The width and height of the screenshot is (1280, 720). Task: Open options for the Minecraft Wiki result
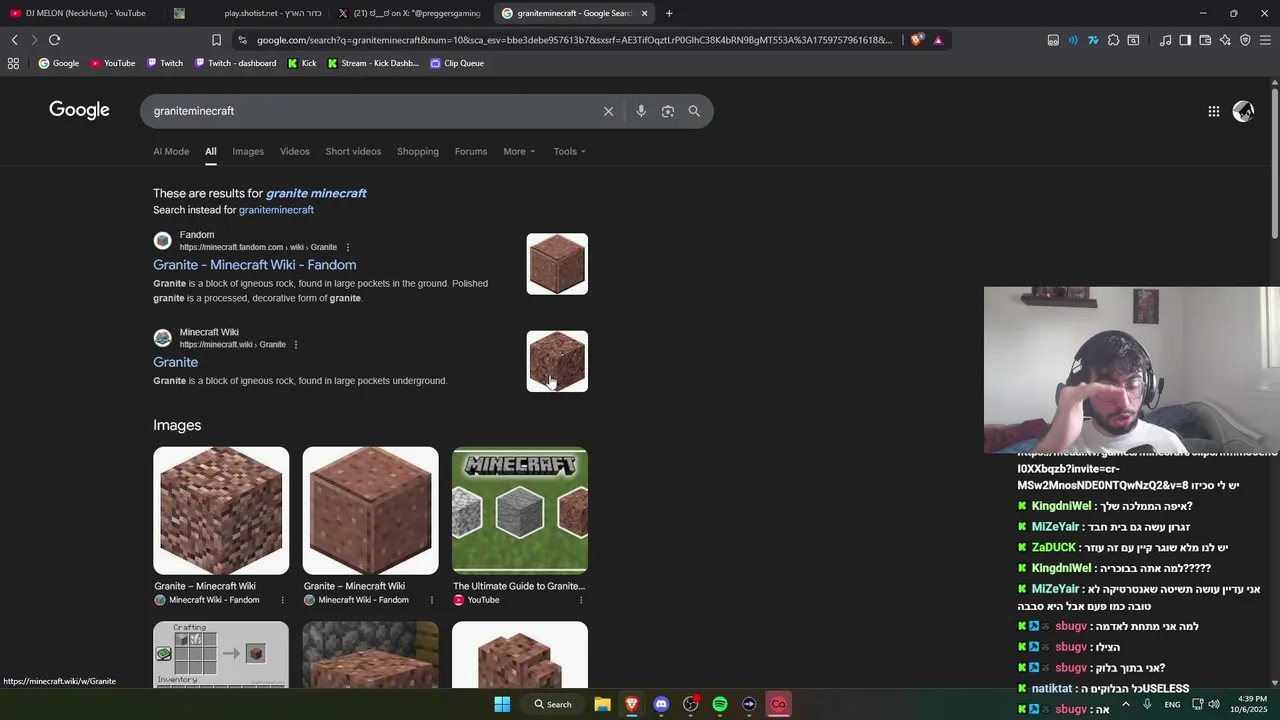tap(296, 345)
